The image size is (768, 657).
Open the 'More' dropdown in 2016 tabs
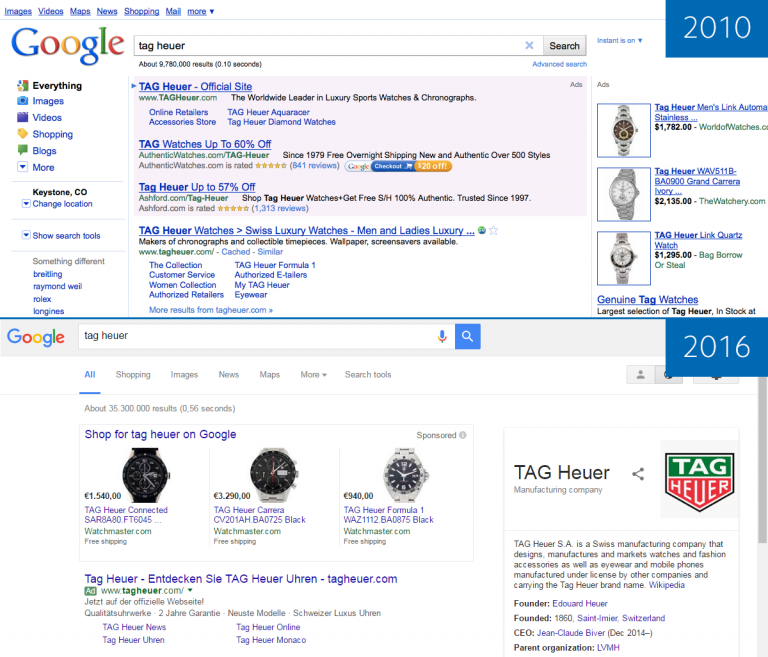[x=313, y=375]
